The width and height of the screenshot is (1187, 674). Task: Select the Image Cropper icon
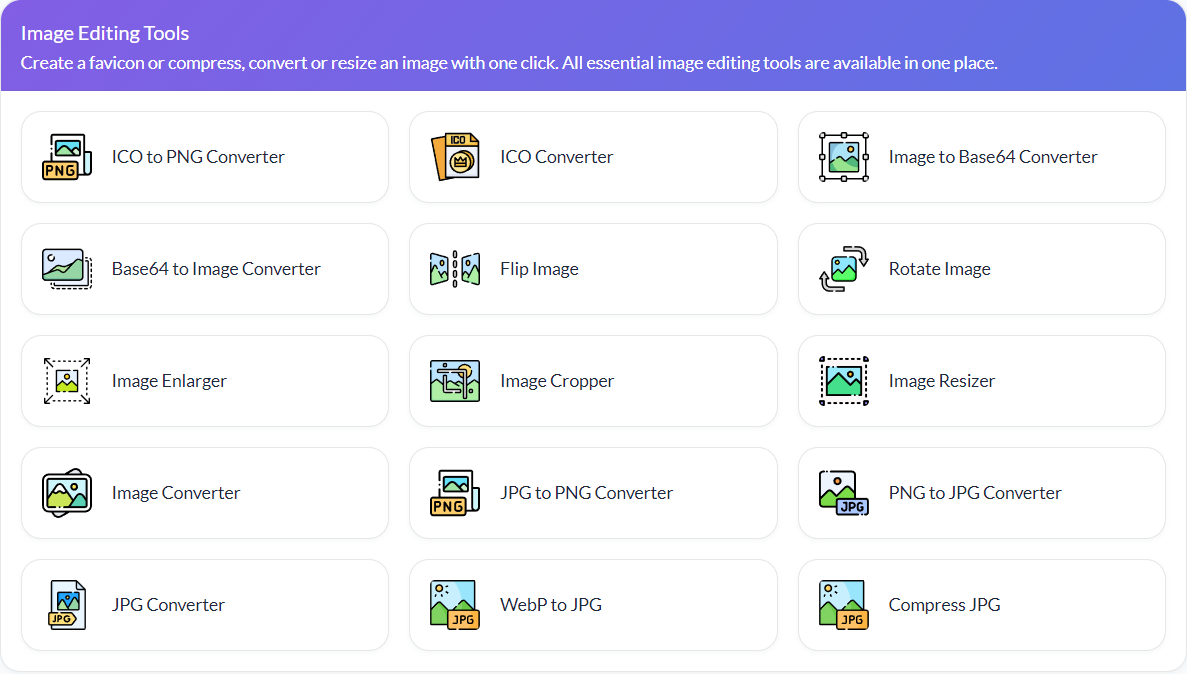click(x=455, y=380)
